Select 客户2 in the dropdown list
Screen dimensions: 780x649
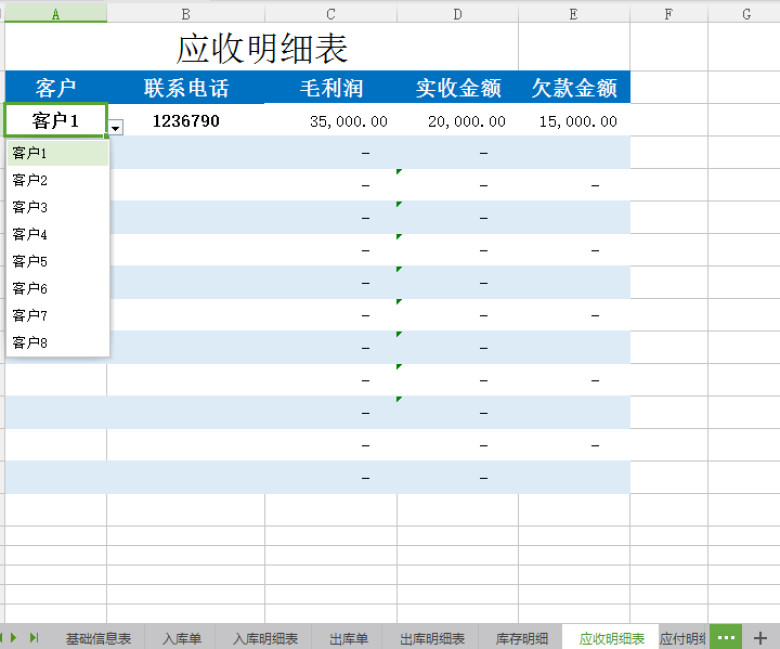point(58,180)
